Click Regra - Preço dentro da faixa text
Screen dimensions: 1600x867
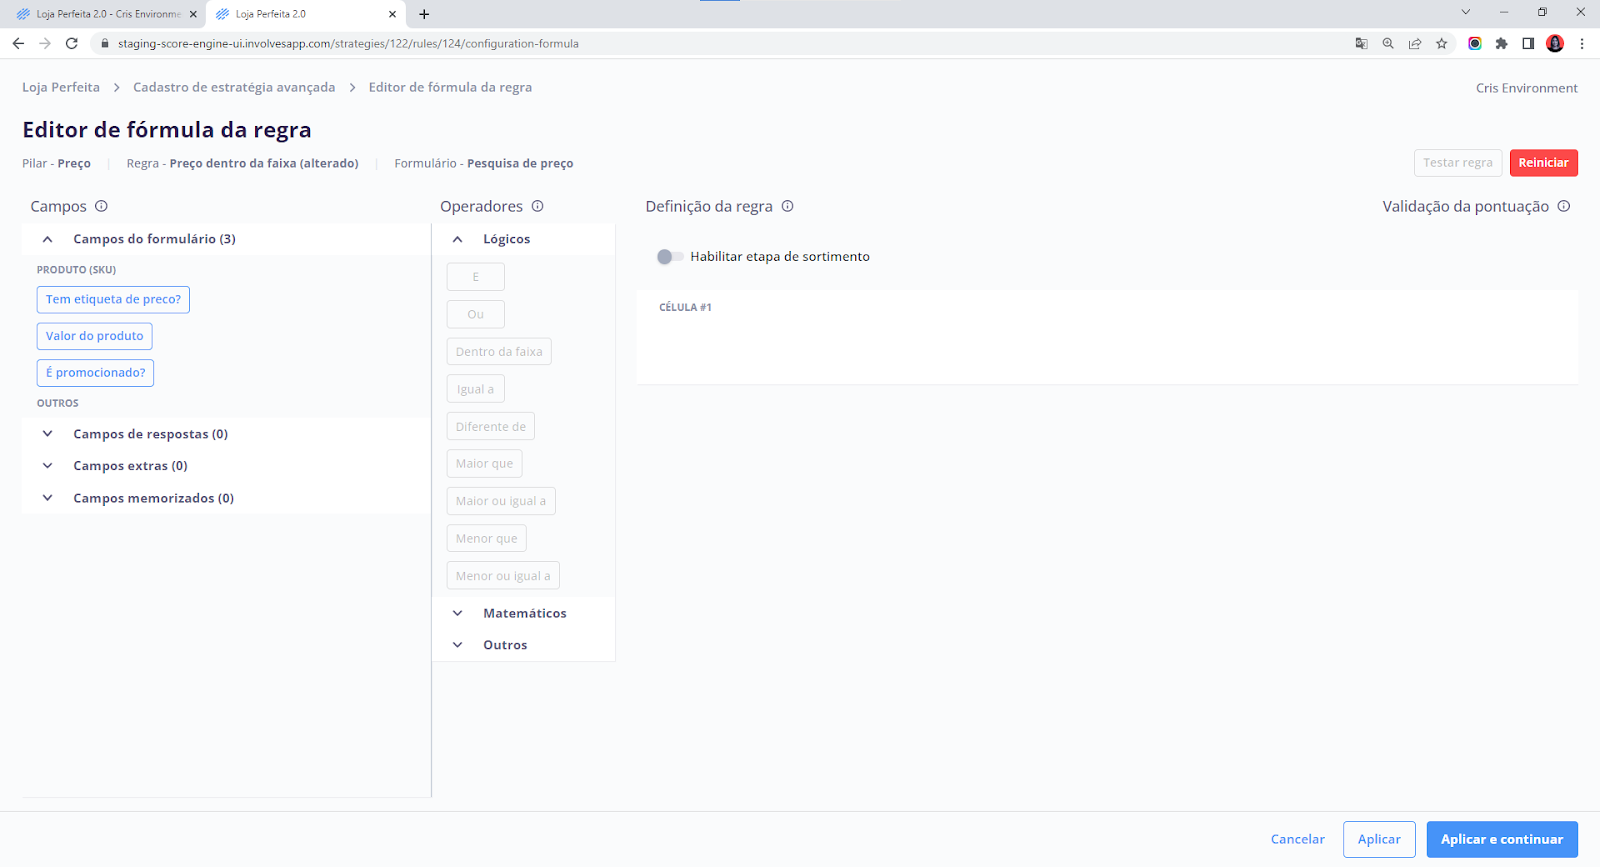coord(242,163)
